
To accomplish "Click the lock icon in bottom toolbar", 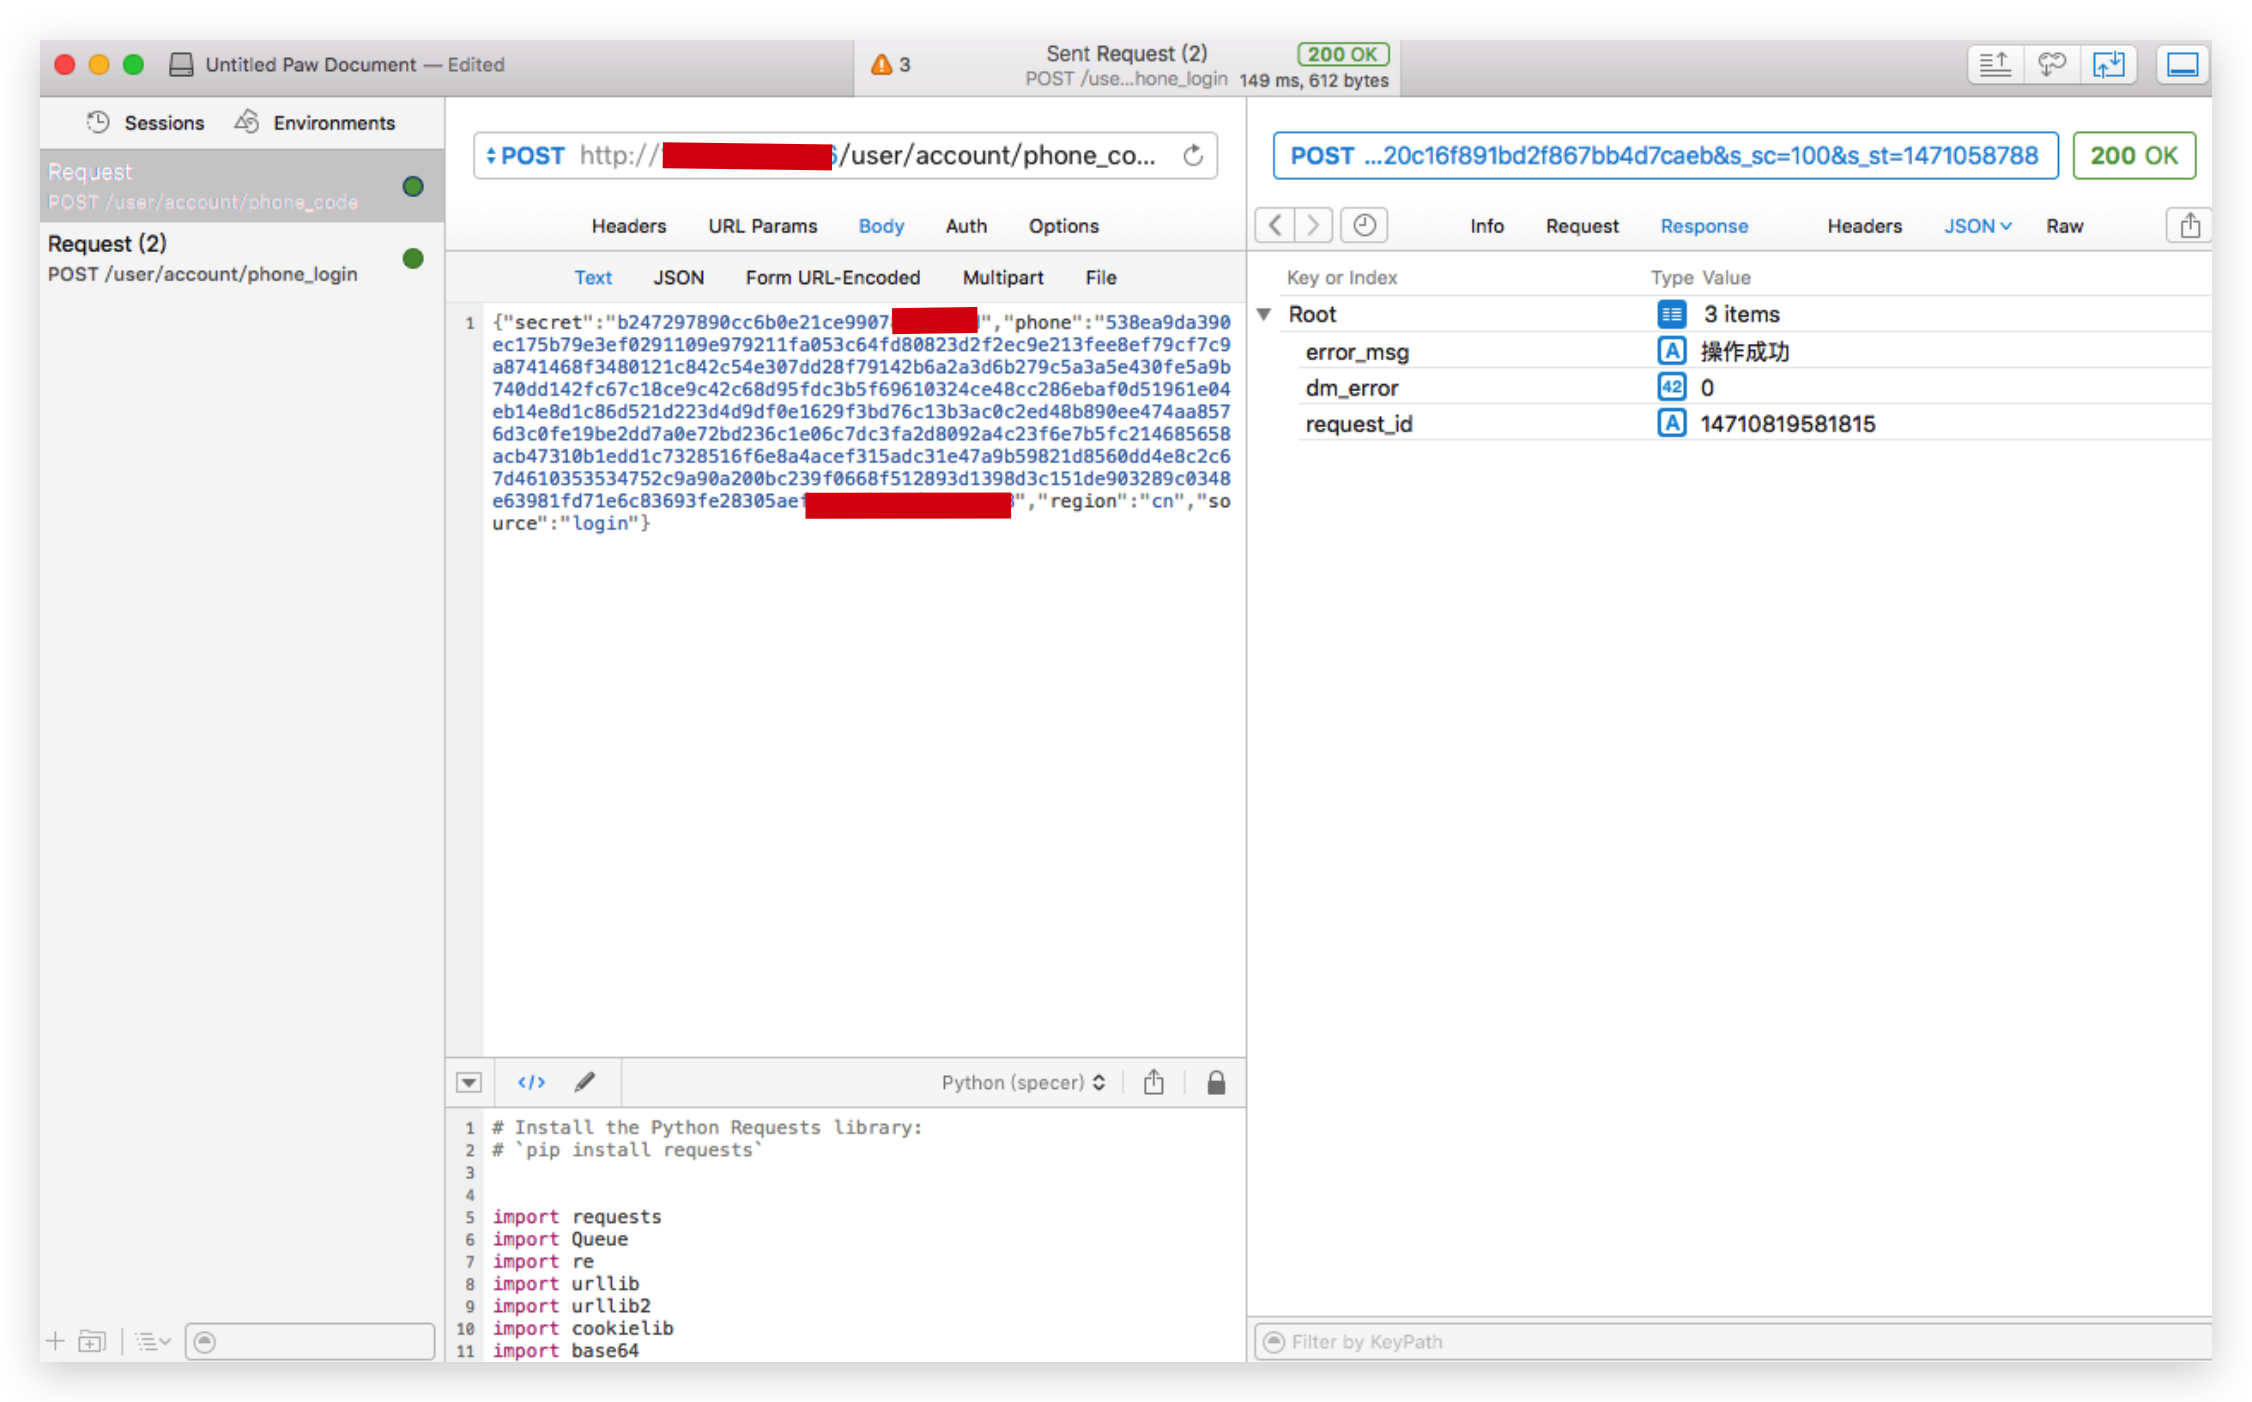I will click(x=1217, y=1081).
